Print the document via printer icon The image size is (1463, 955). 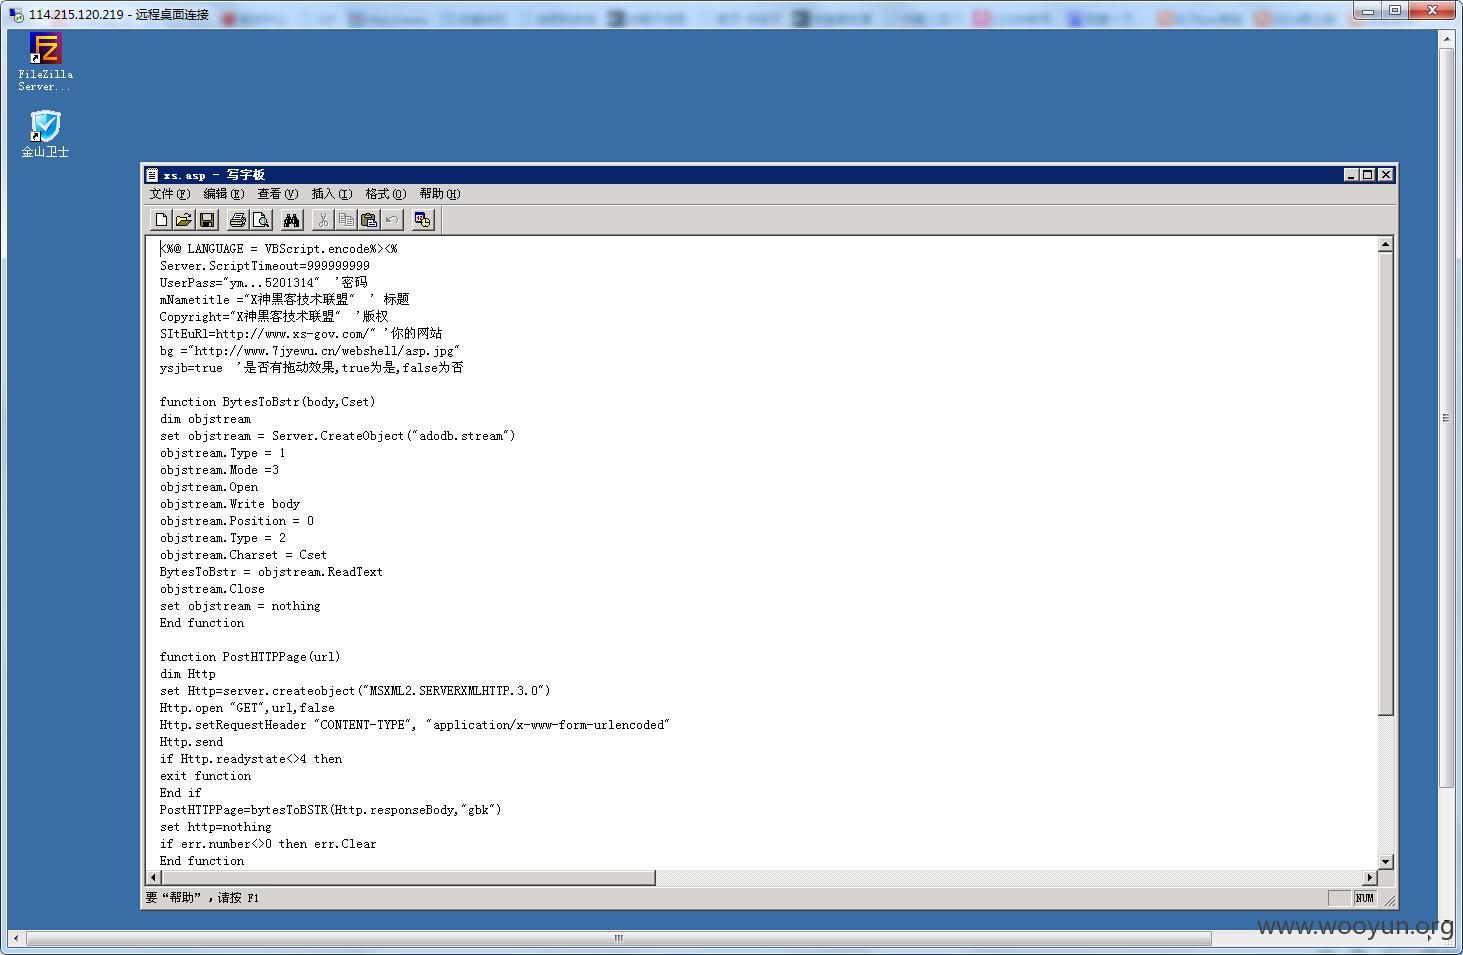tap(238, 220)
